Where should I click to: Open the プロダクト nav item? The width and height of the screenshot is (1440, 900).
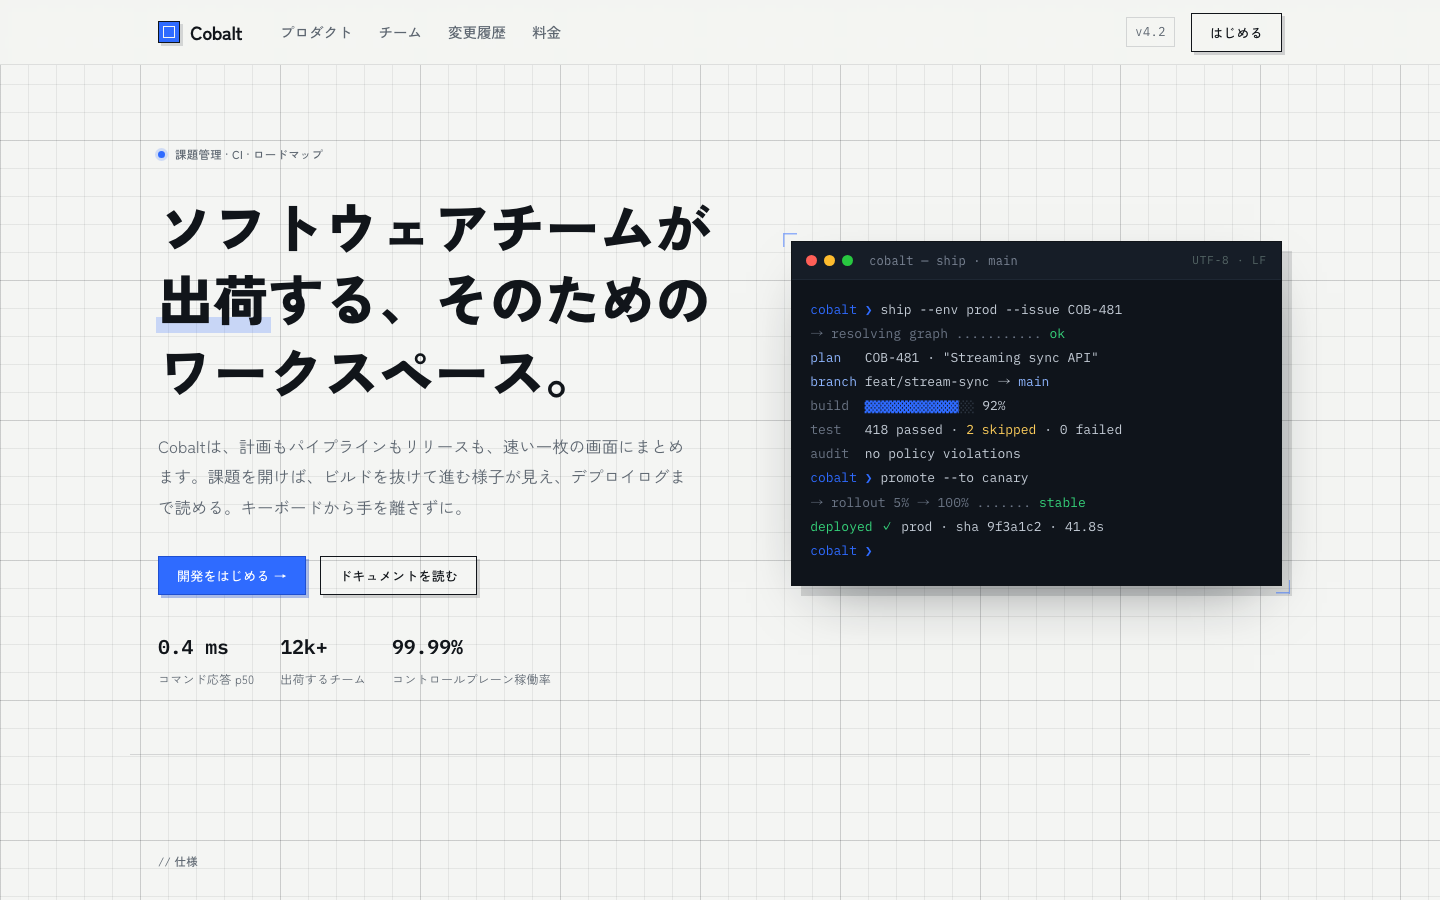pos(316,33)
